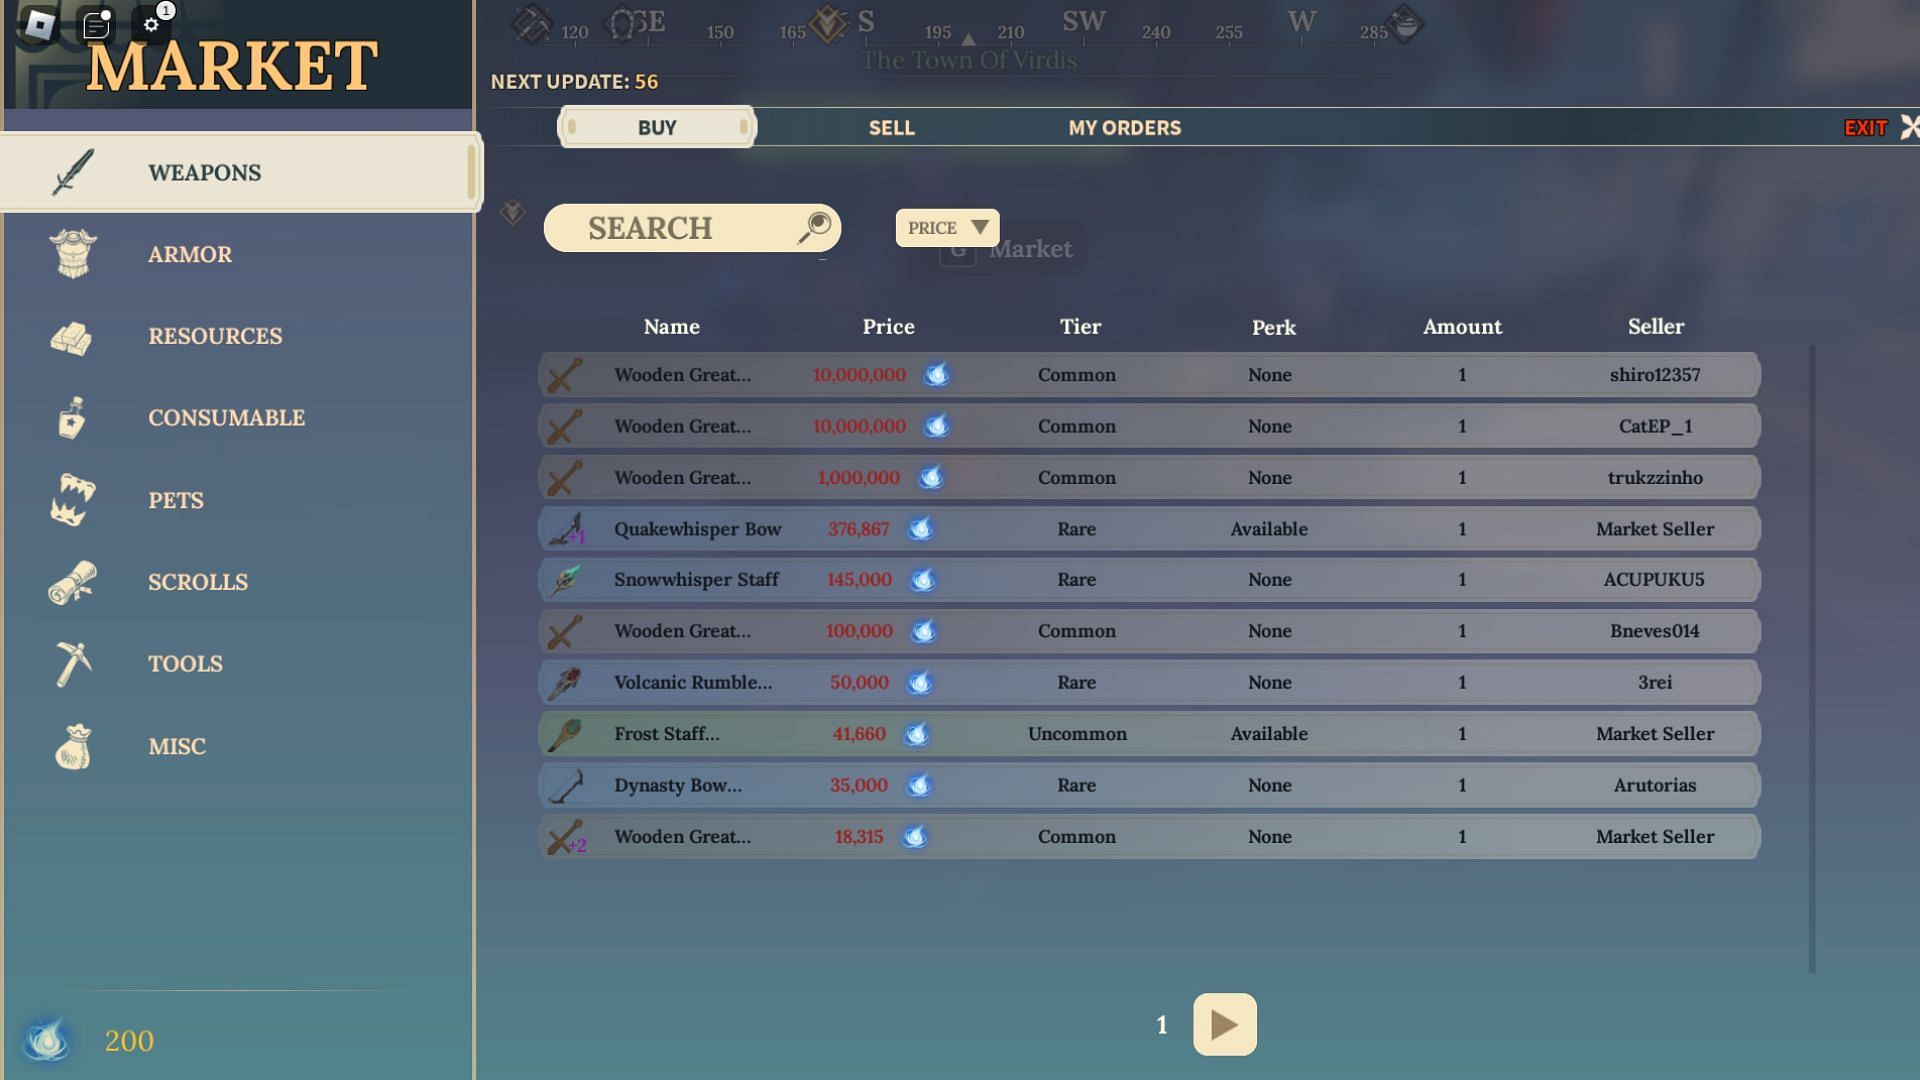Toggle sort direction on Price column
The width and height of the screenshot is (1920, 1080).
click(947, 227)
